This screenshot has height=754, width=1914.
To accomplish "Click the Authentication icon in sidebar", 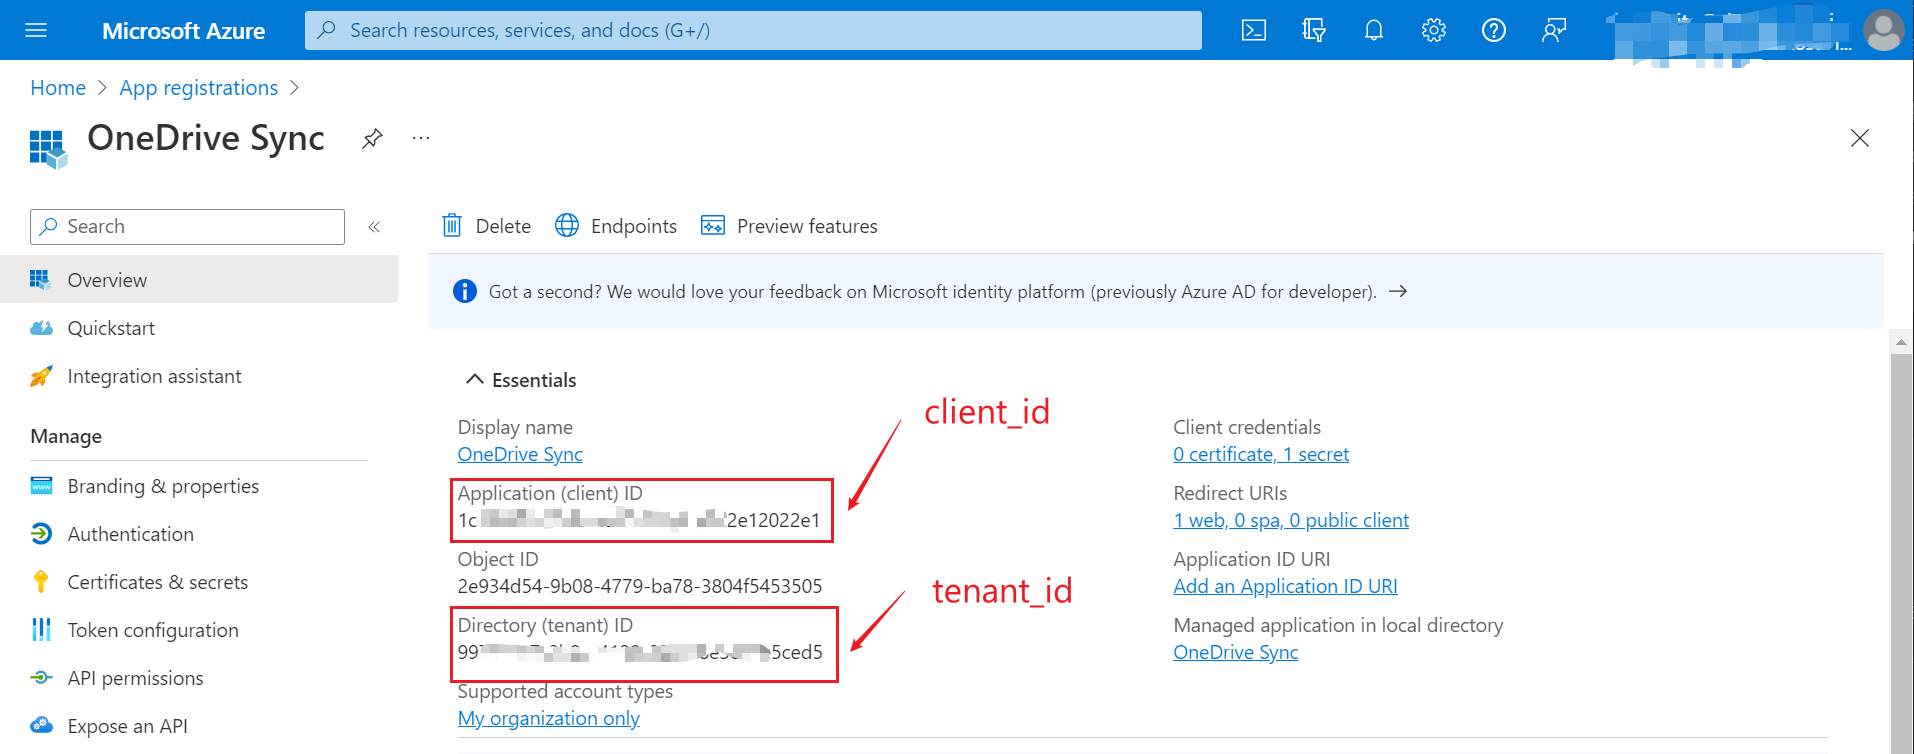I will click(x=41, y=534).
